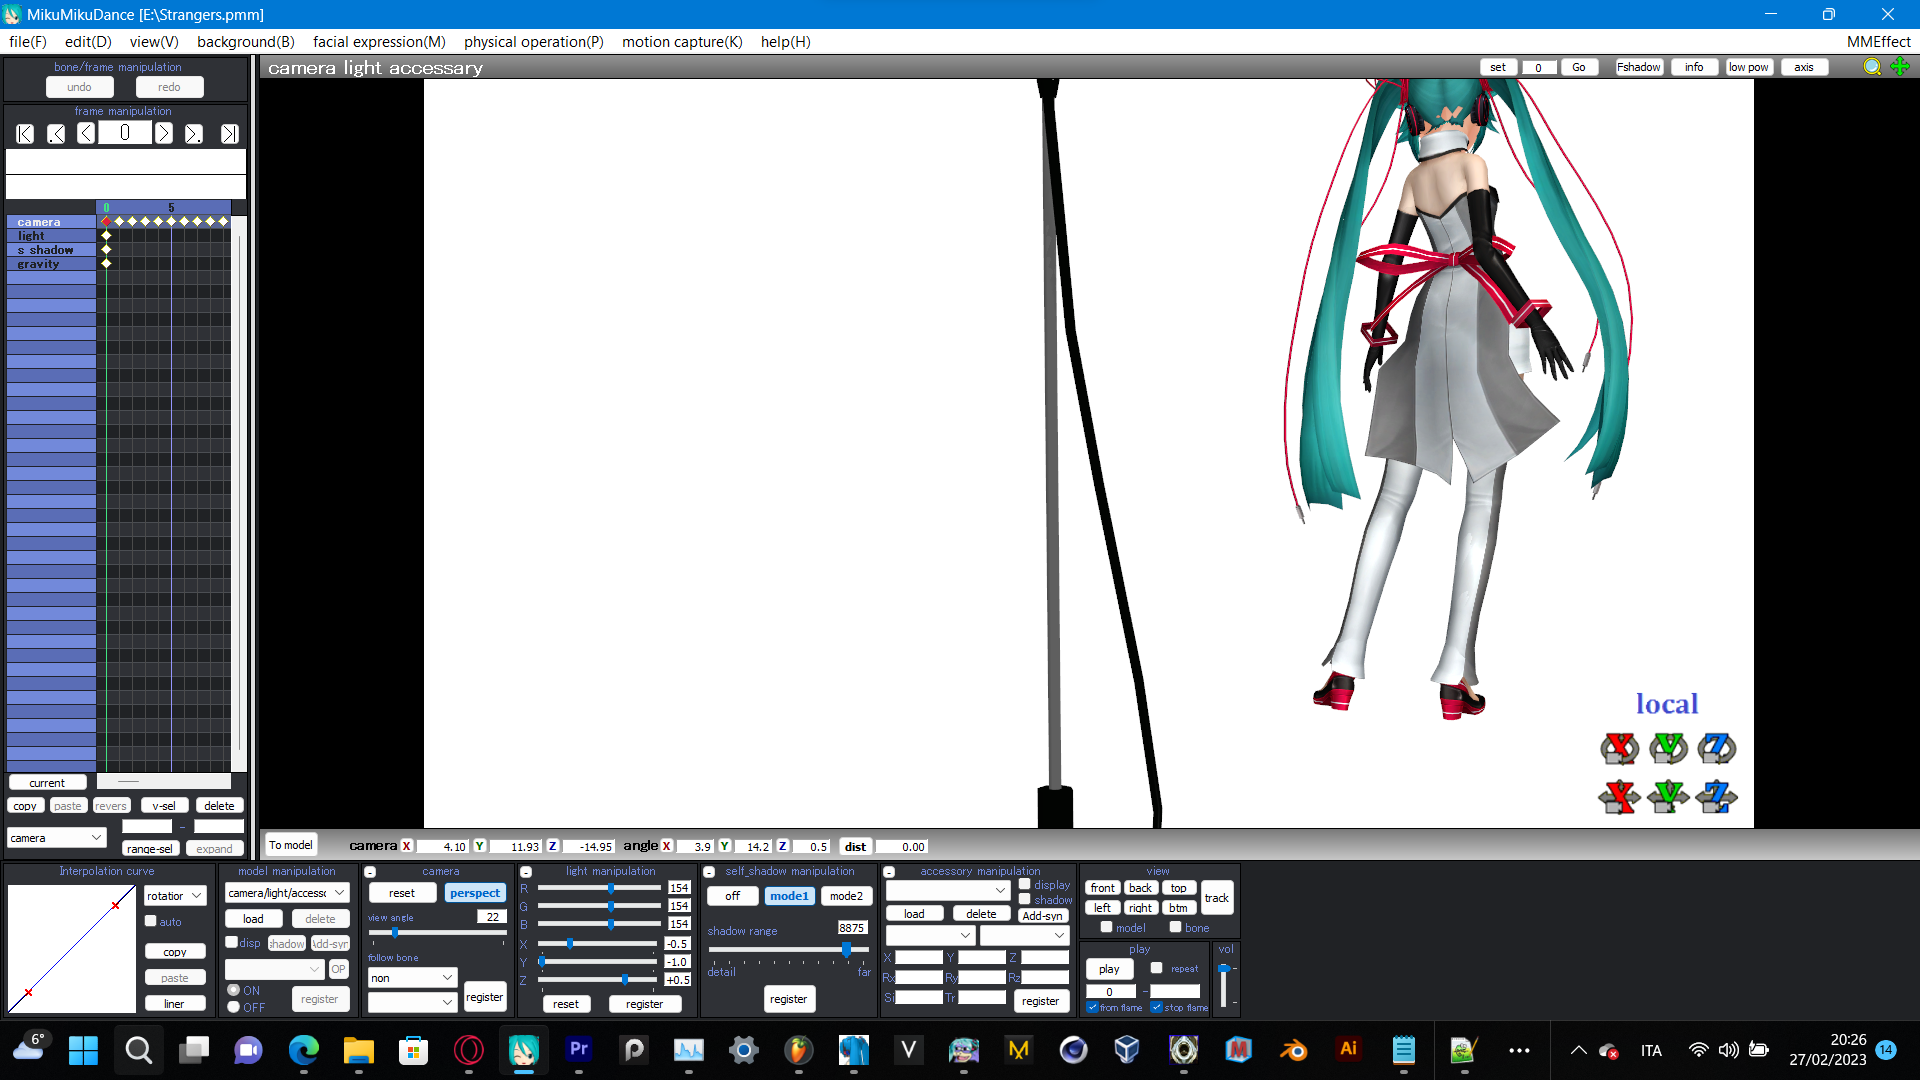Click the green Y move axis icon
The image size is (1920, 1080).
pyautogui.click(x=1668, y=797)
